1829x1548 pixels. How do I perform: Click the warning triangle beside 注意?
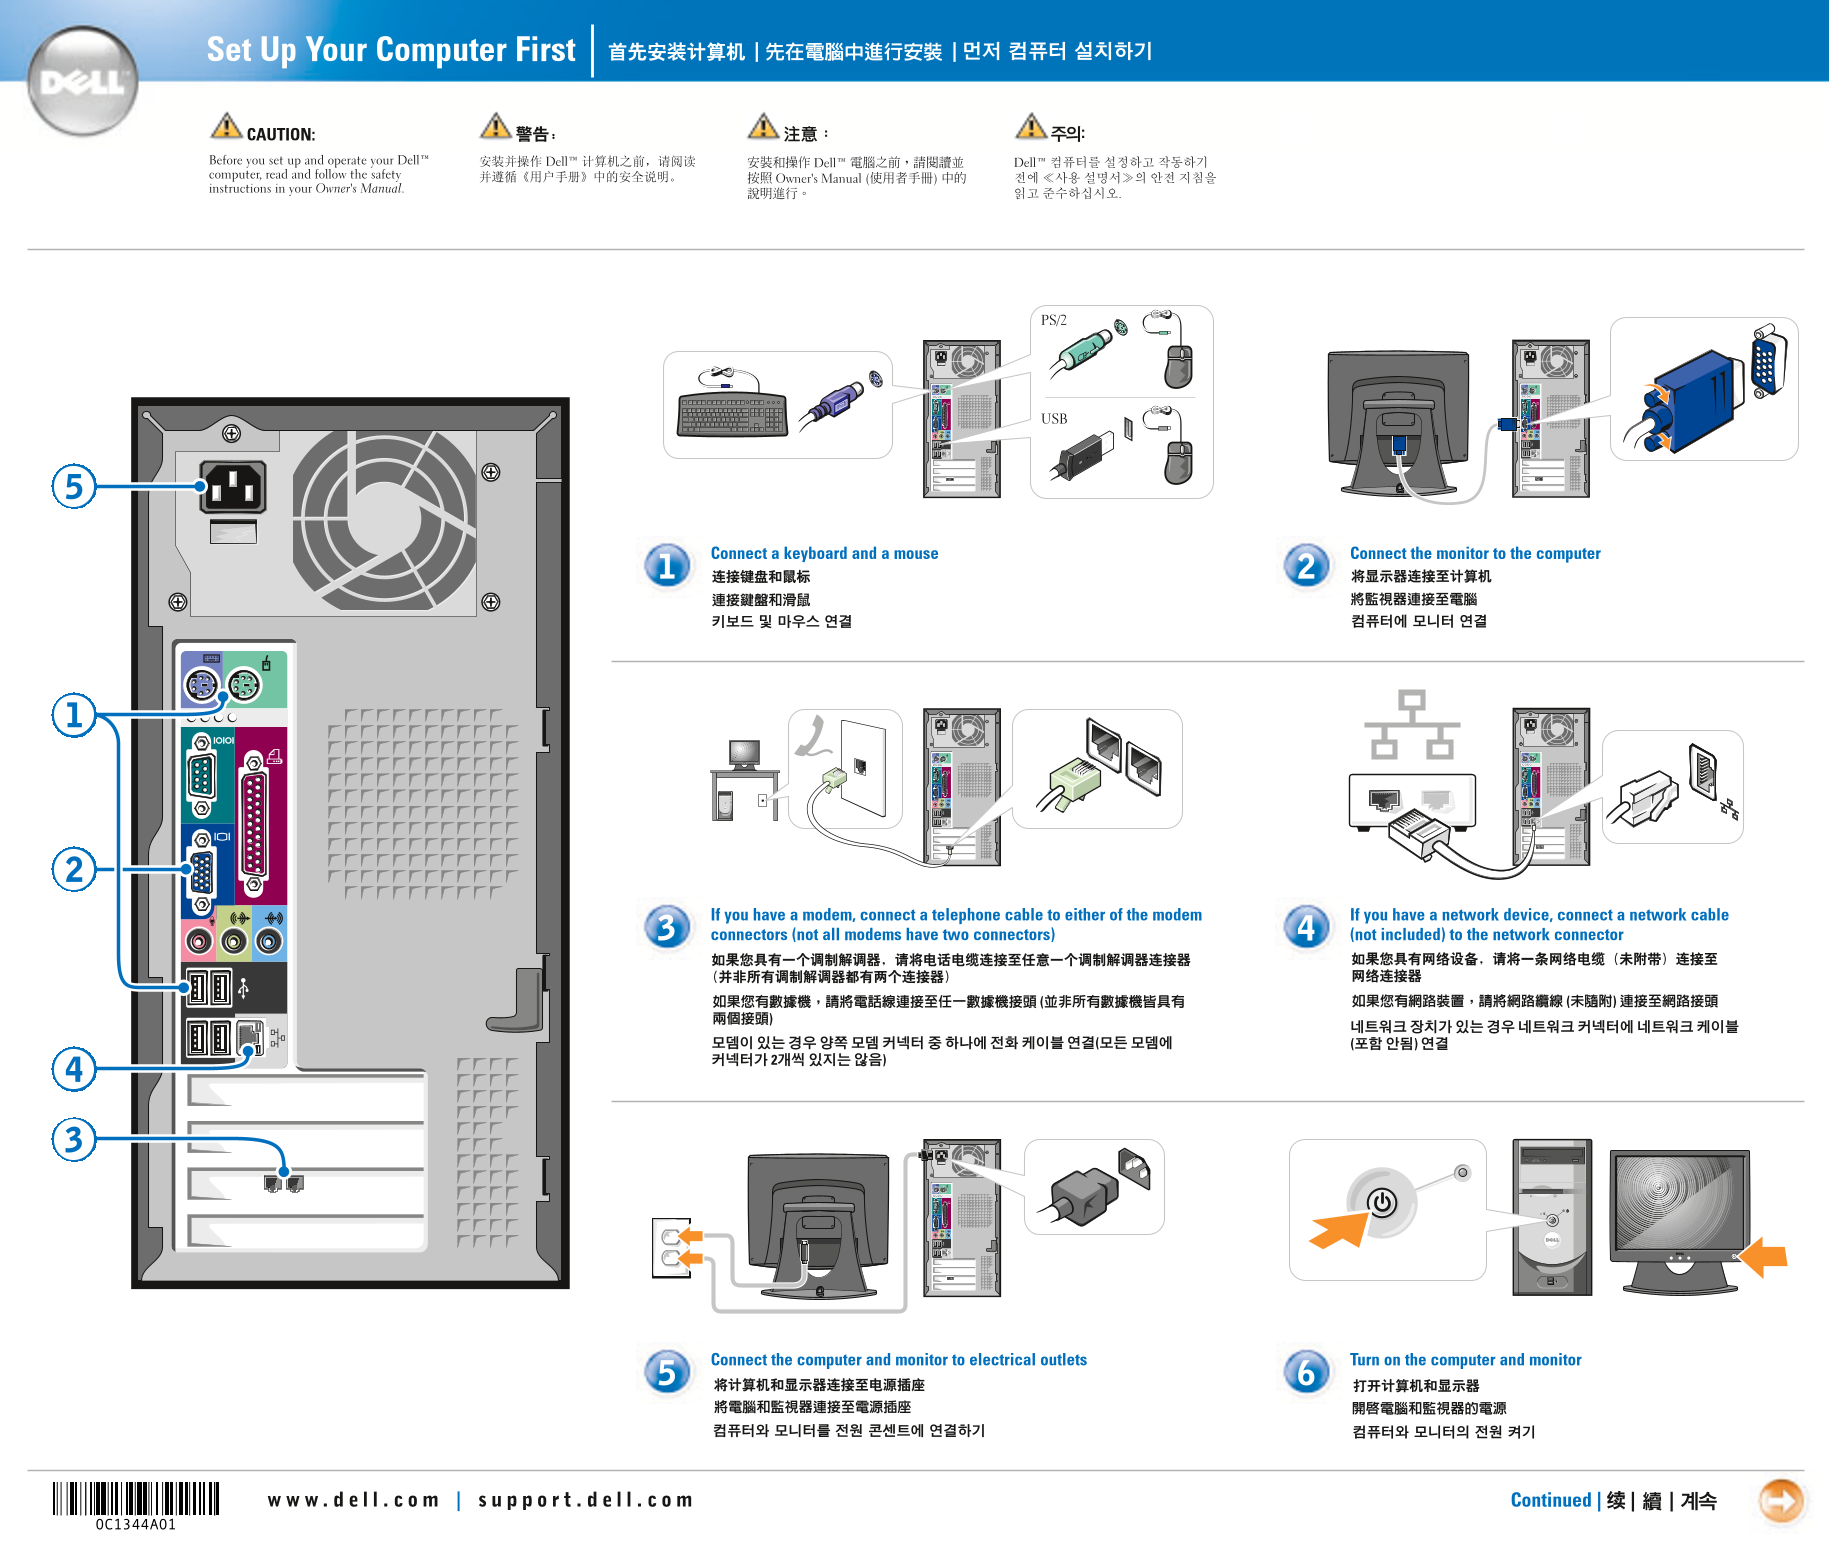click(763, 126)
